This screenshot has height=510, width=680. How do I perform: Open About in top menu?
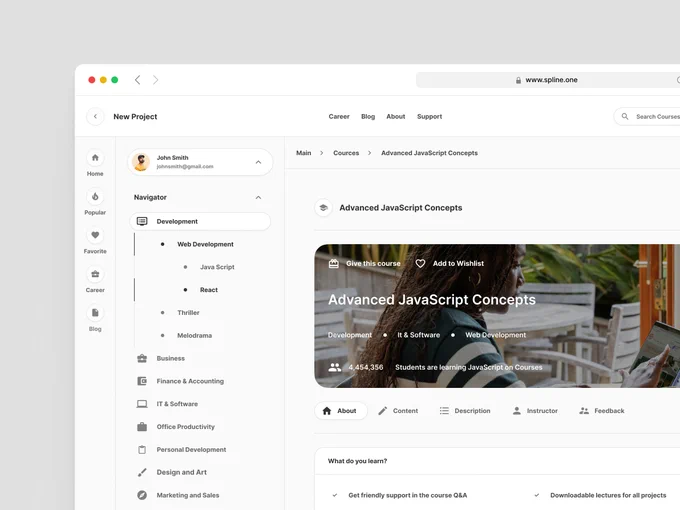click(x=396, y=117)
